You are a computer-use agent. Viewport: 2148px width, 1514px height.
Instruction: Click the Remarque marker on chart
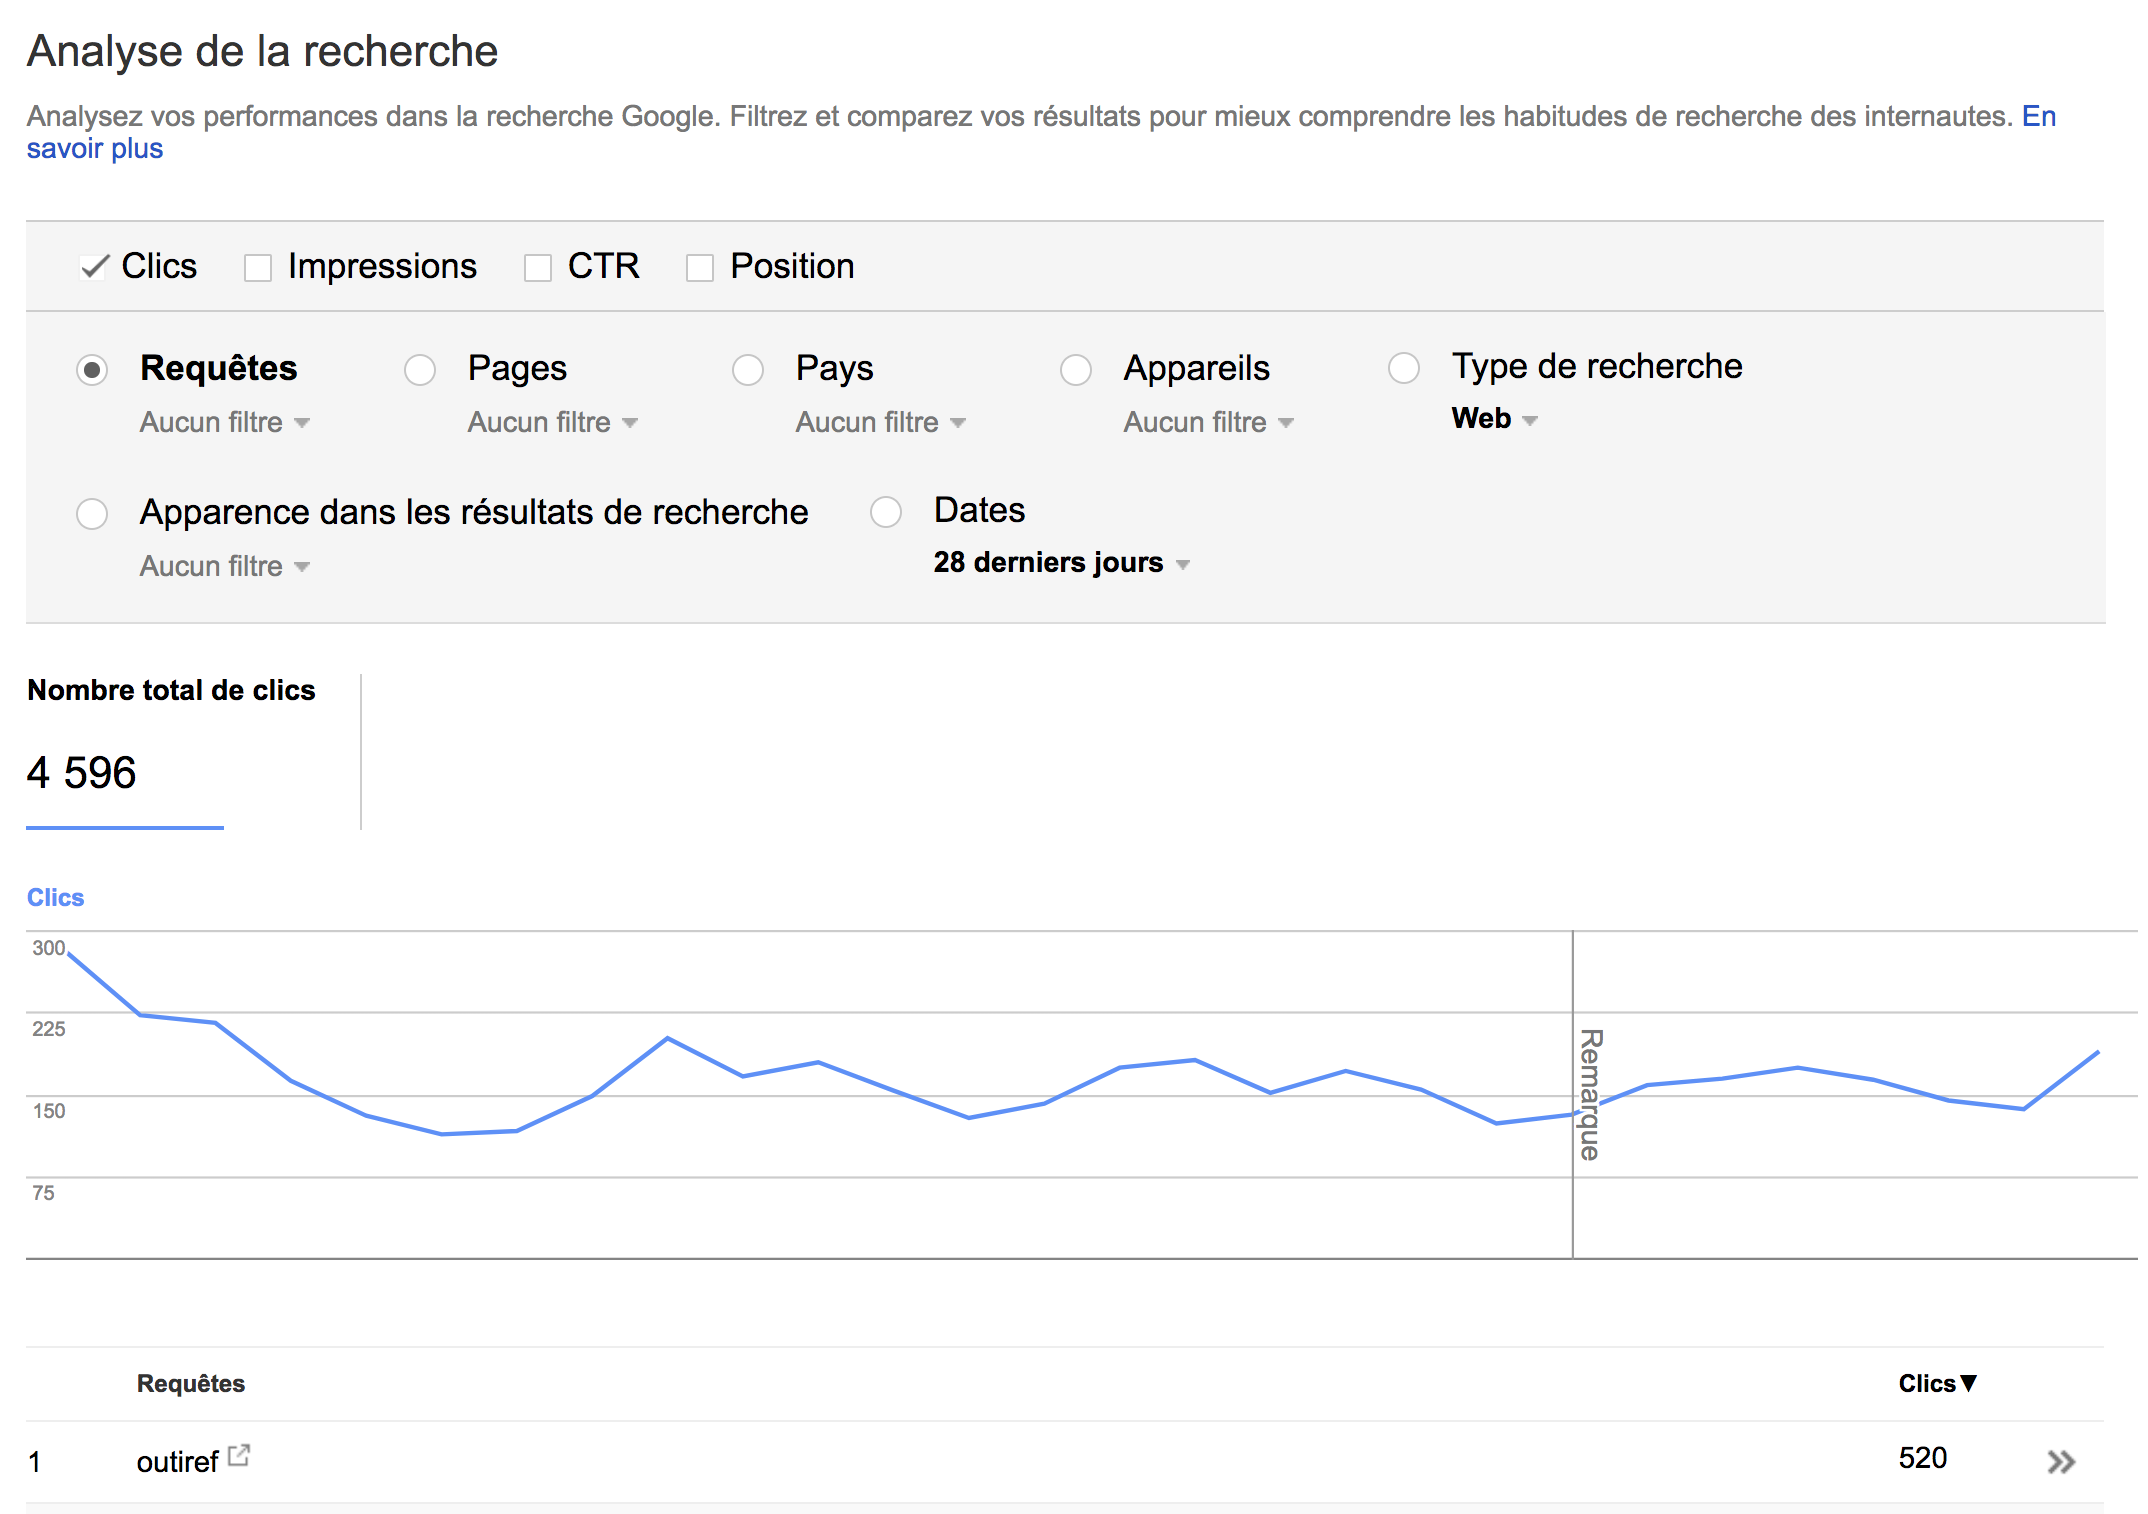tap(1589, 1094)
